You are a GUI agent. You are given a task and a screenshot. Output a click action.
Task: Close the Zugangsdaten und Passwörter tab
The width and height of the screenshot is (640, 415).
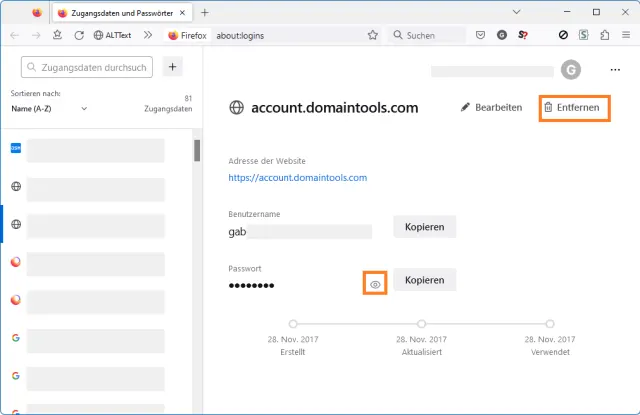182,13
